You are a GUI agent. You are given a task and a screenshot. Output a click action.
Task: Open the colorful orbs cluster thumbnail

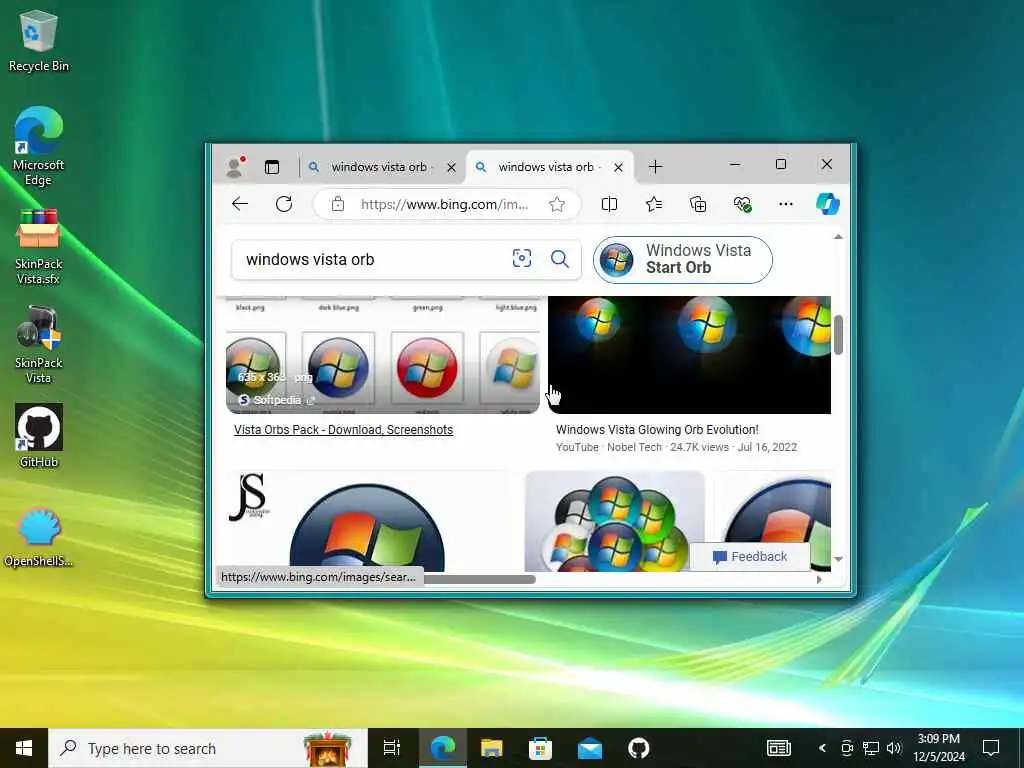point(615,521)
